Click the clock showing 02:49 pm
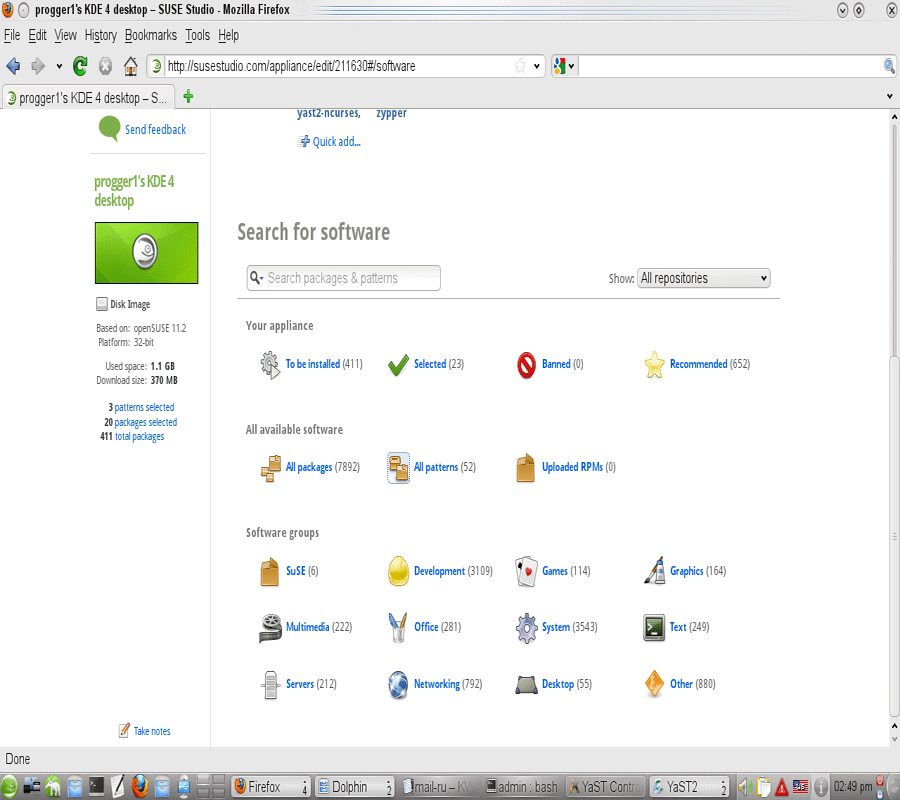 tap(853, 787)
